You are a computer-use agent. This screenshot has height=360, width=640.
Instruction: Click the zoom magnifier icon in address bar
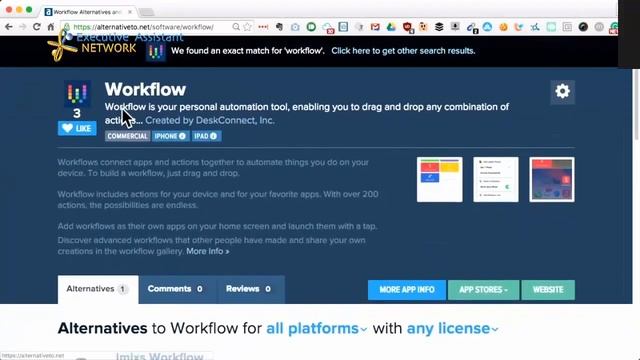click(236, 27)
